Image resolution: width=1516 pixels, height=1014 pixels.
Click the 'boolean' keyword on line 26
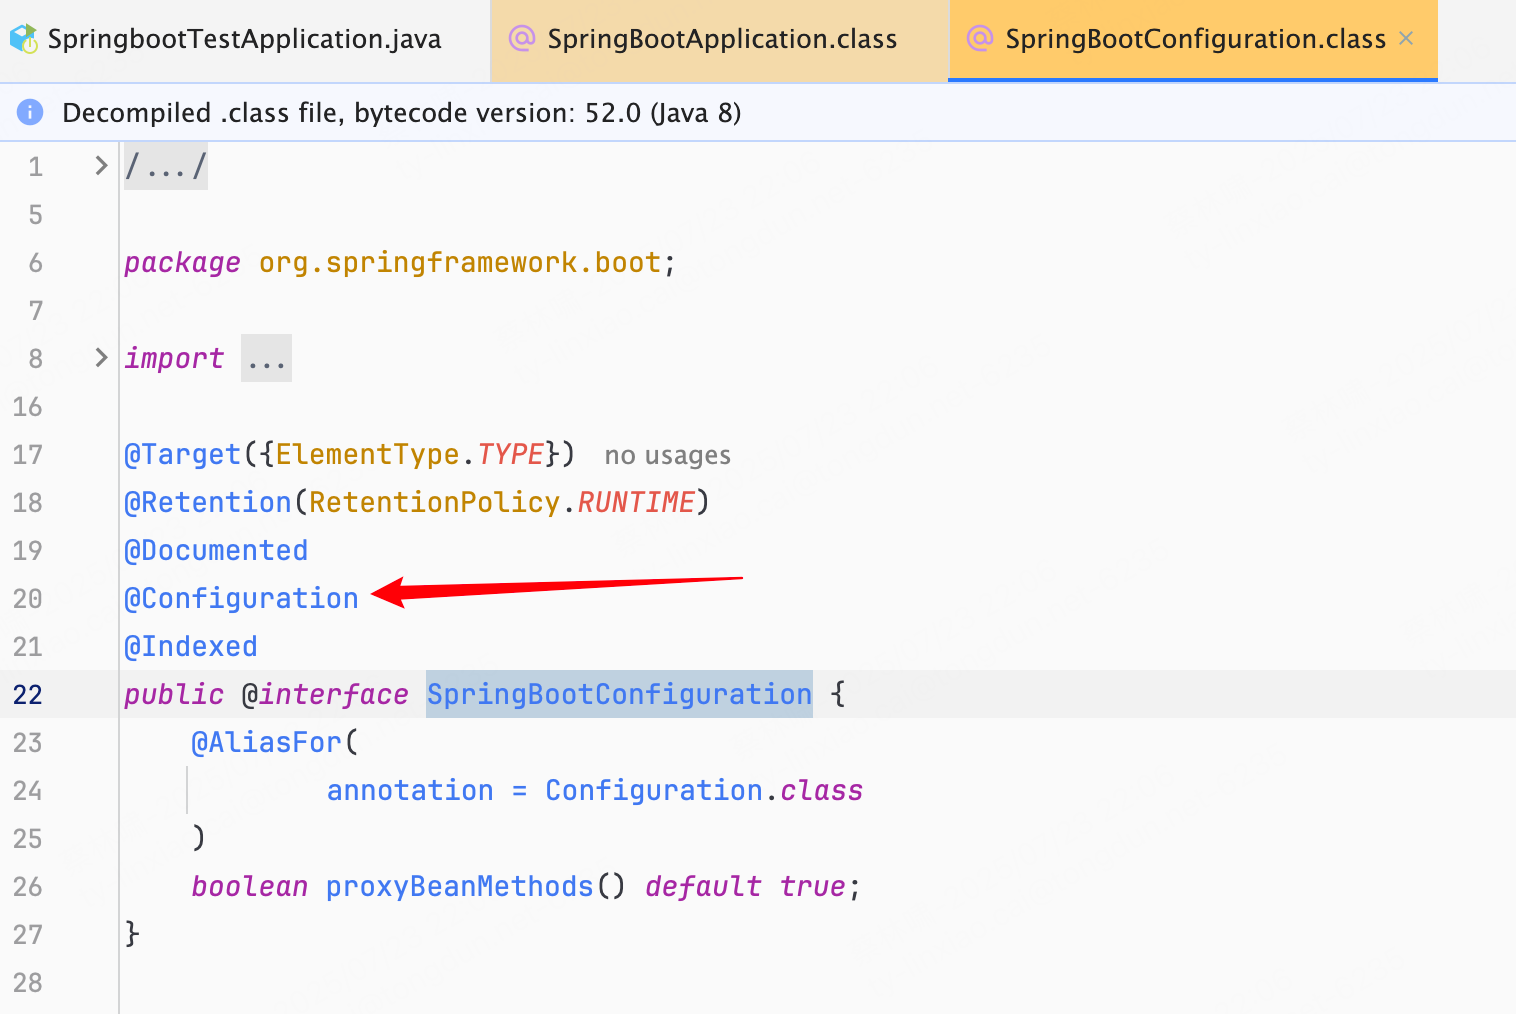pyautogui.click(x=249, y=886)
